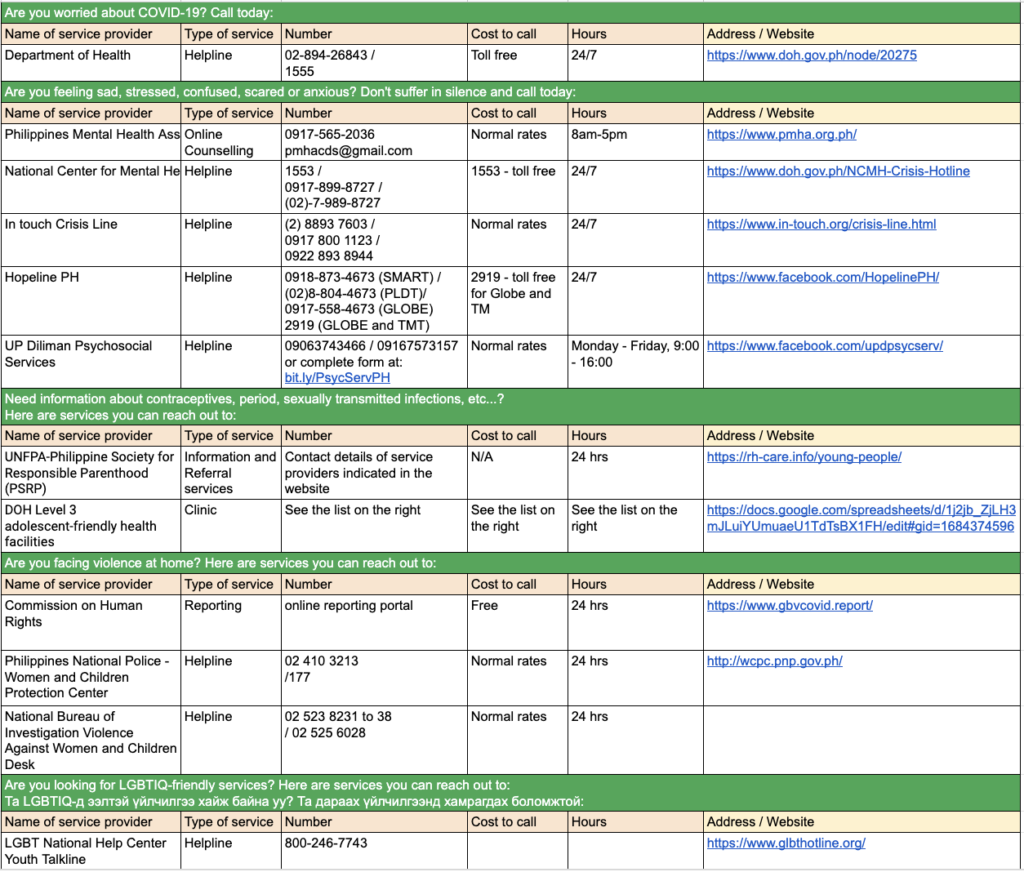Open the glbthotline.org link
This screenshot has height=872, width=1024.
tap(786, 843)
